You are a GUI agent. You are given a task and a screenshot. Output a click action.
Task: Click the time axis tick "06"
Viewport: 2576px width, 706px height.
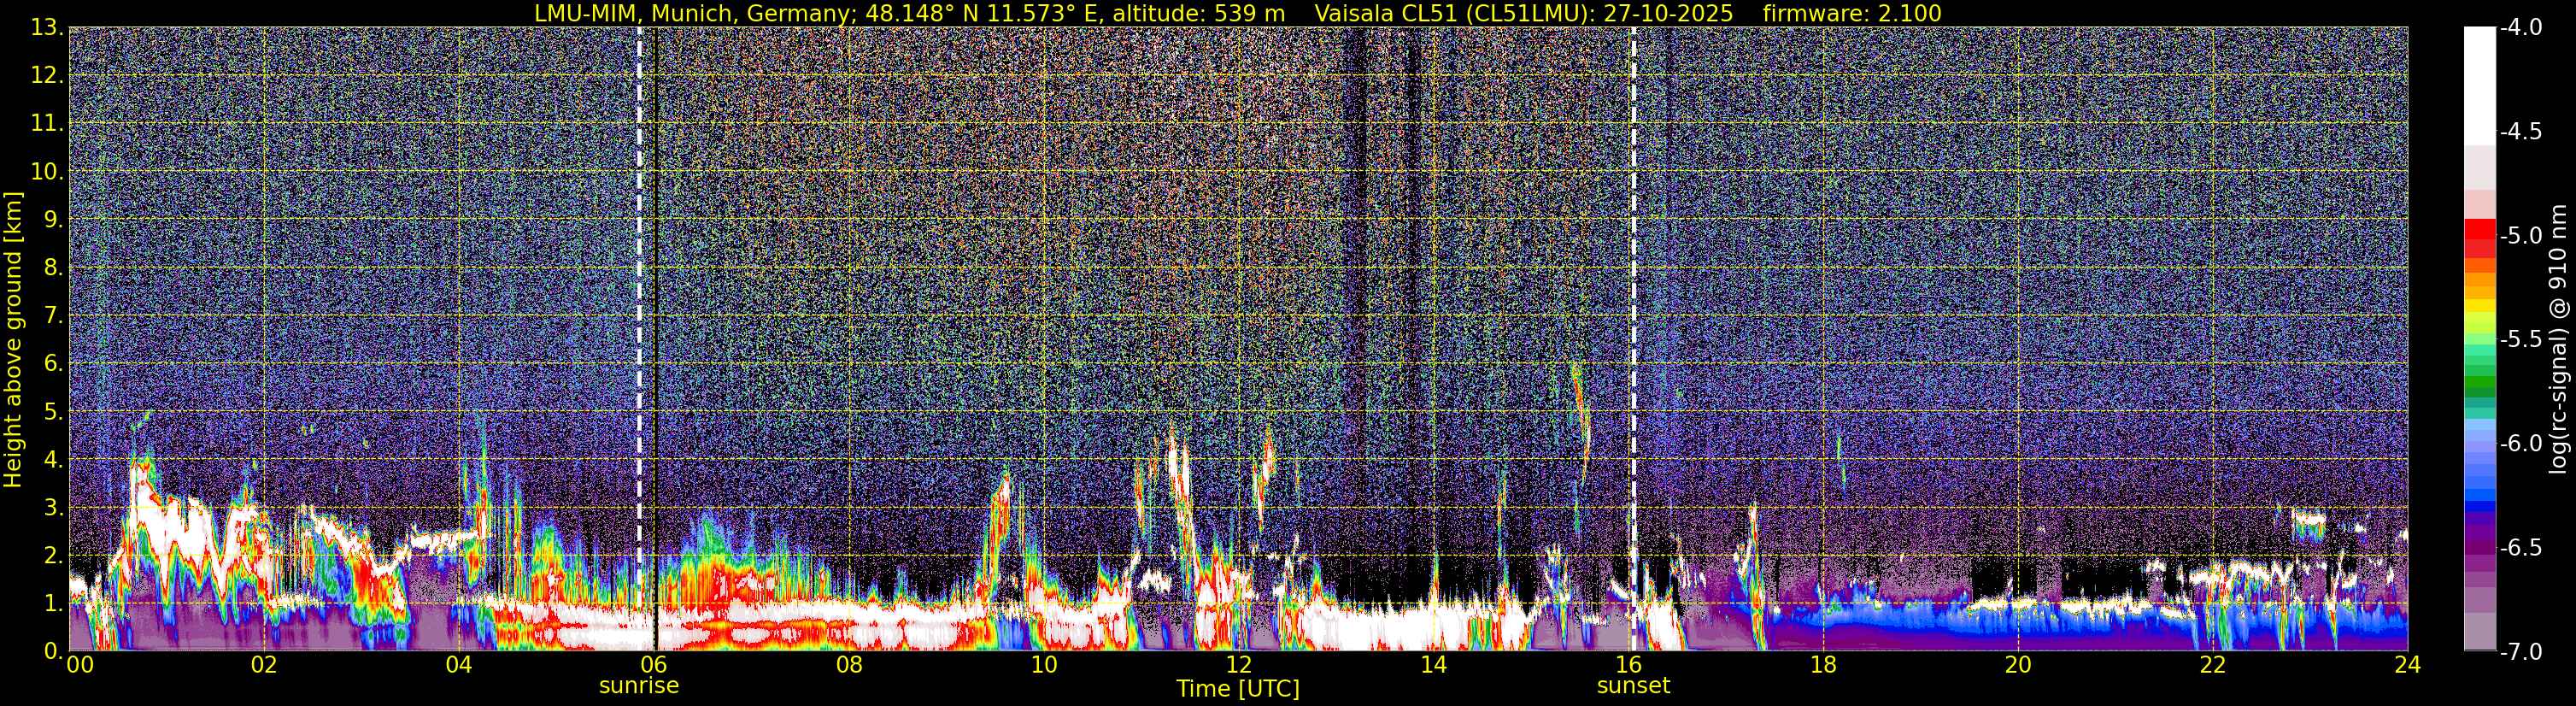[x=654, y=664]
